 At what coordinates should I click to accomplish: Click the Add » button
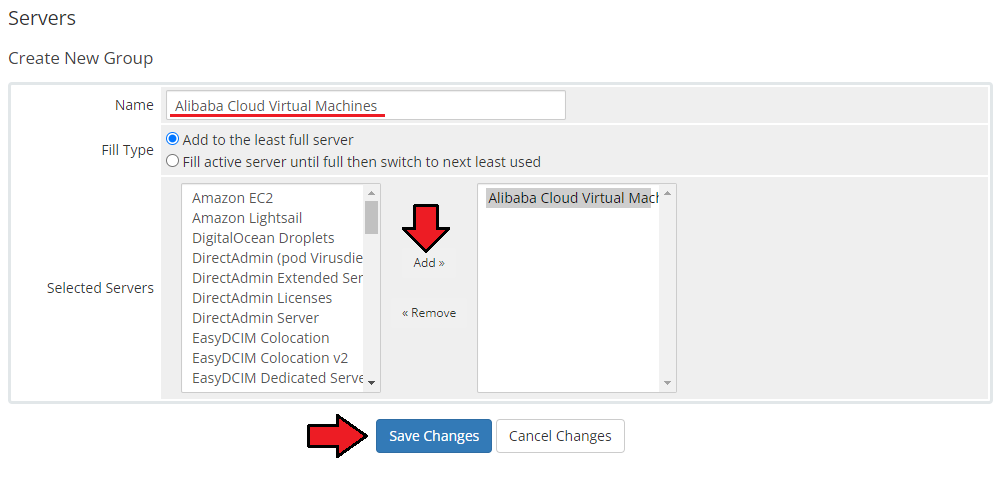click(x=429, y=262)
